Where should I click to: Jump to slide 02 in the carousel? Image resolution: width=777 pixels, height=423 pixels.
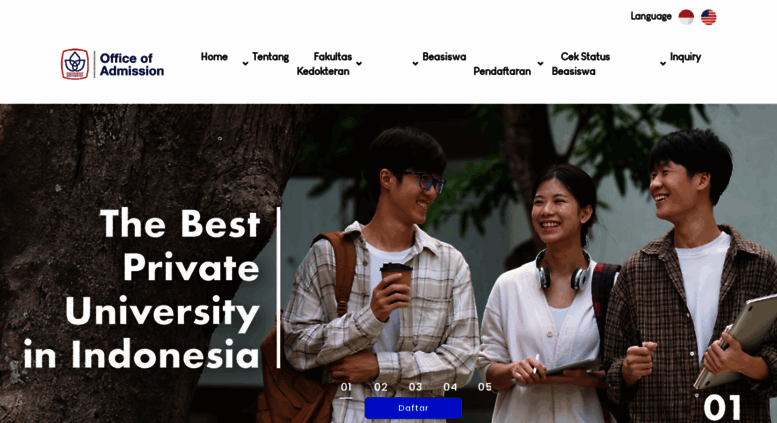click(381, 387)
